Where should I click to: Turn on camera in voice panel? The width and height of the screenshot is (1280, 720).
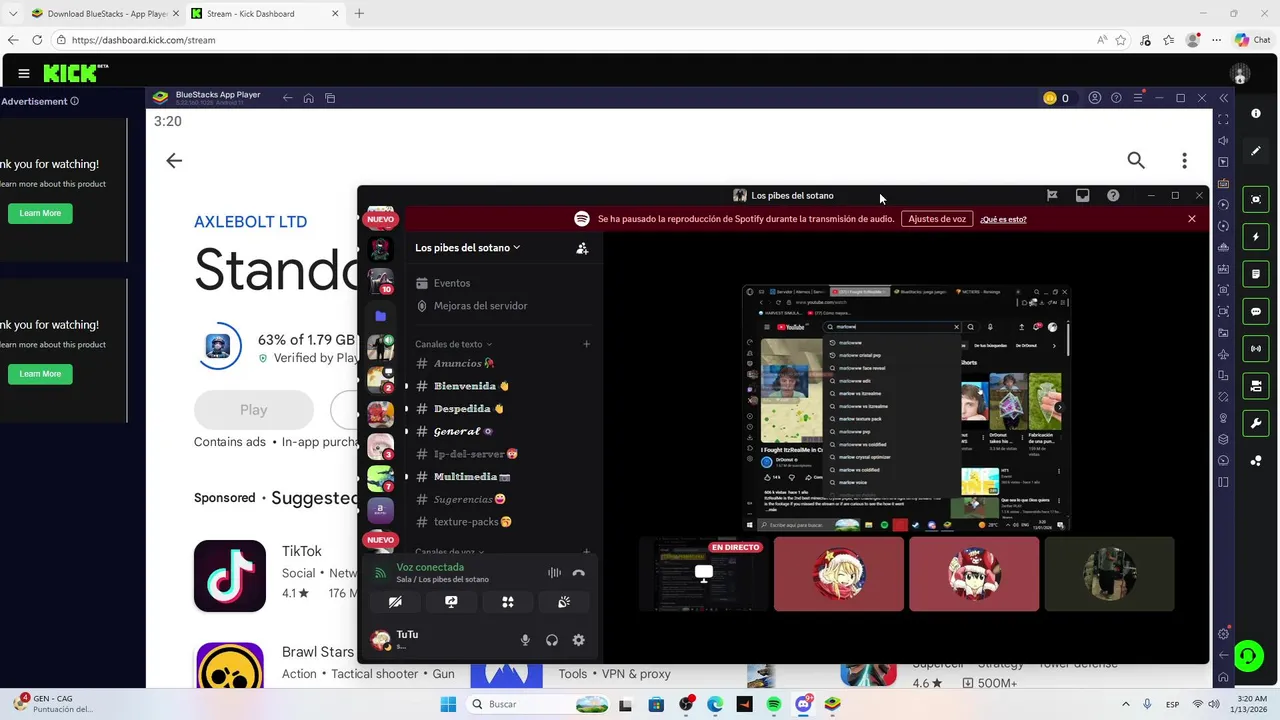(x=395, y=602)
